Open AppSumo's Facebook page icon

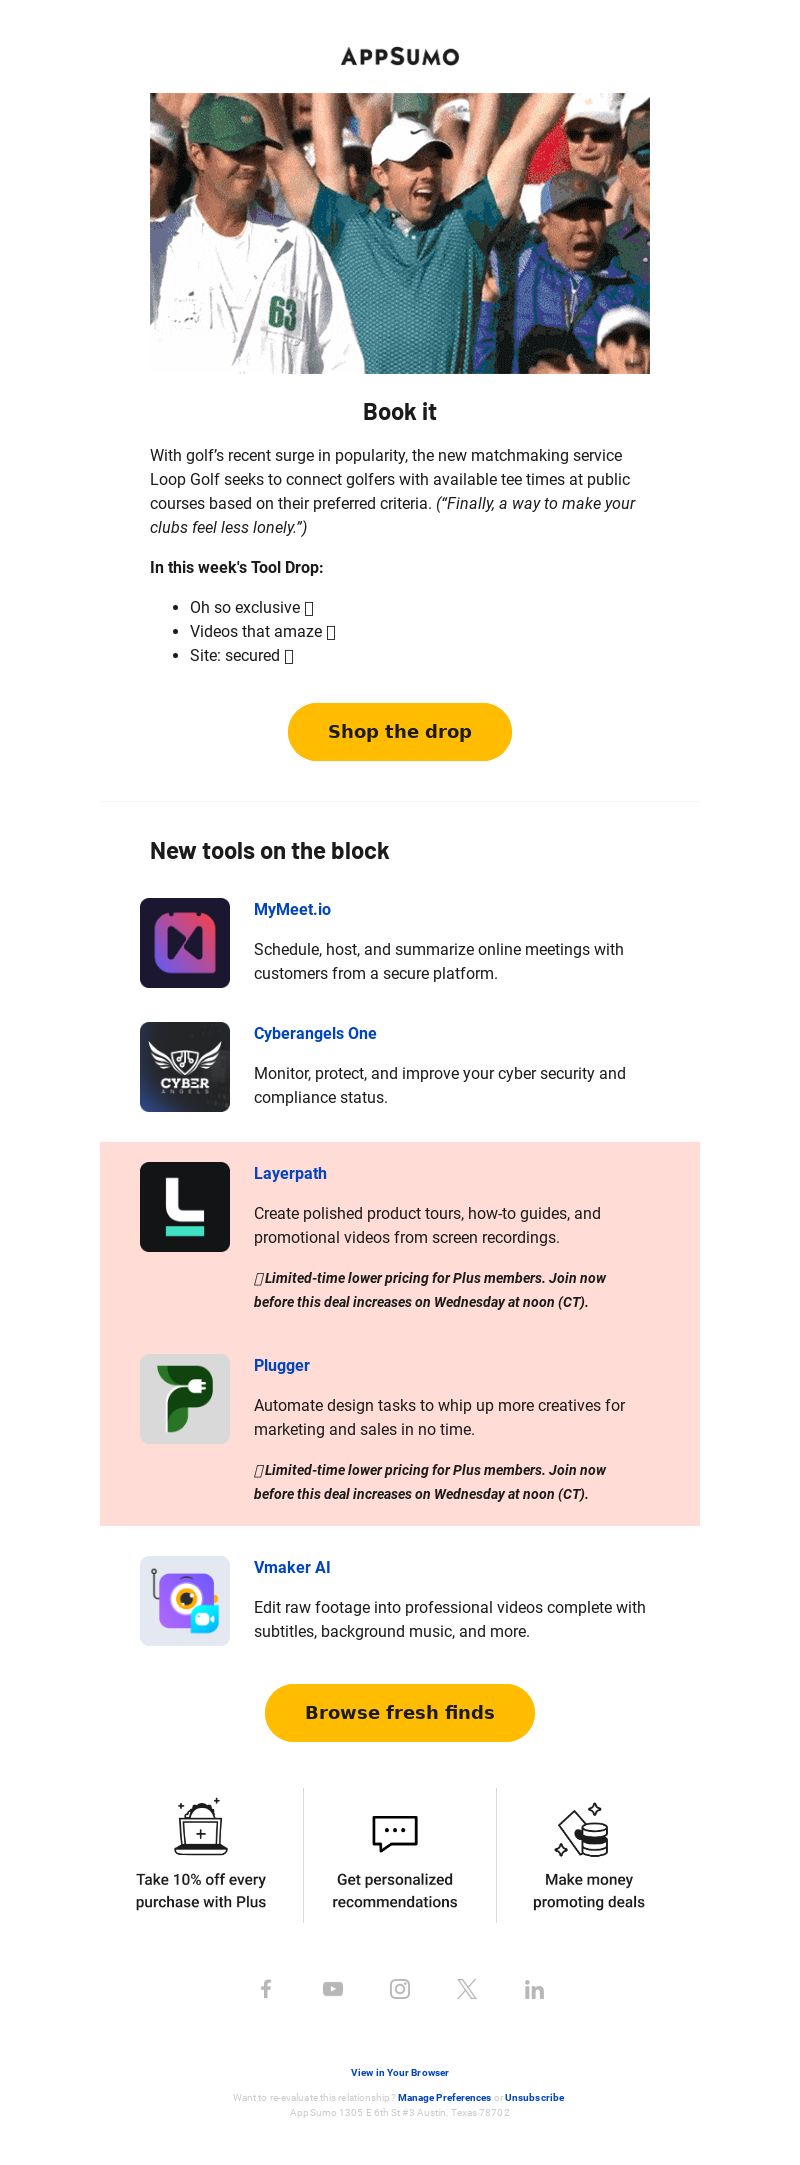pyautogui.click(x=266, y=1989)
